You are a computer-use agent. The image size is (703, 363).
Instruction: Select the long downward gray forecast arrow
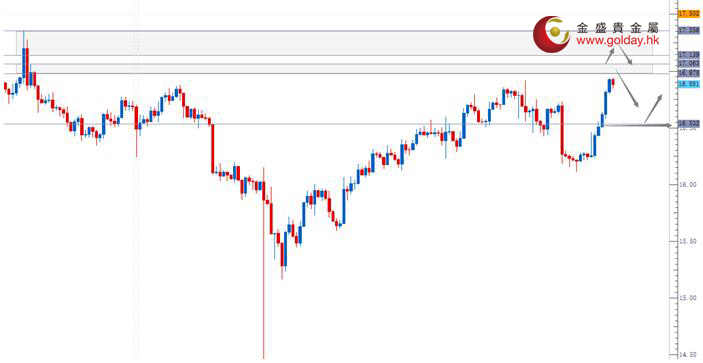[627, 88]
